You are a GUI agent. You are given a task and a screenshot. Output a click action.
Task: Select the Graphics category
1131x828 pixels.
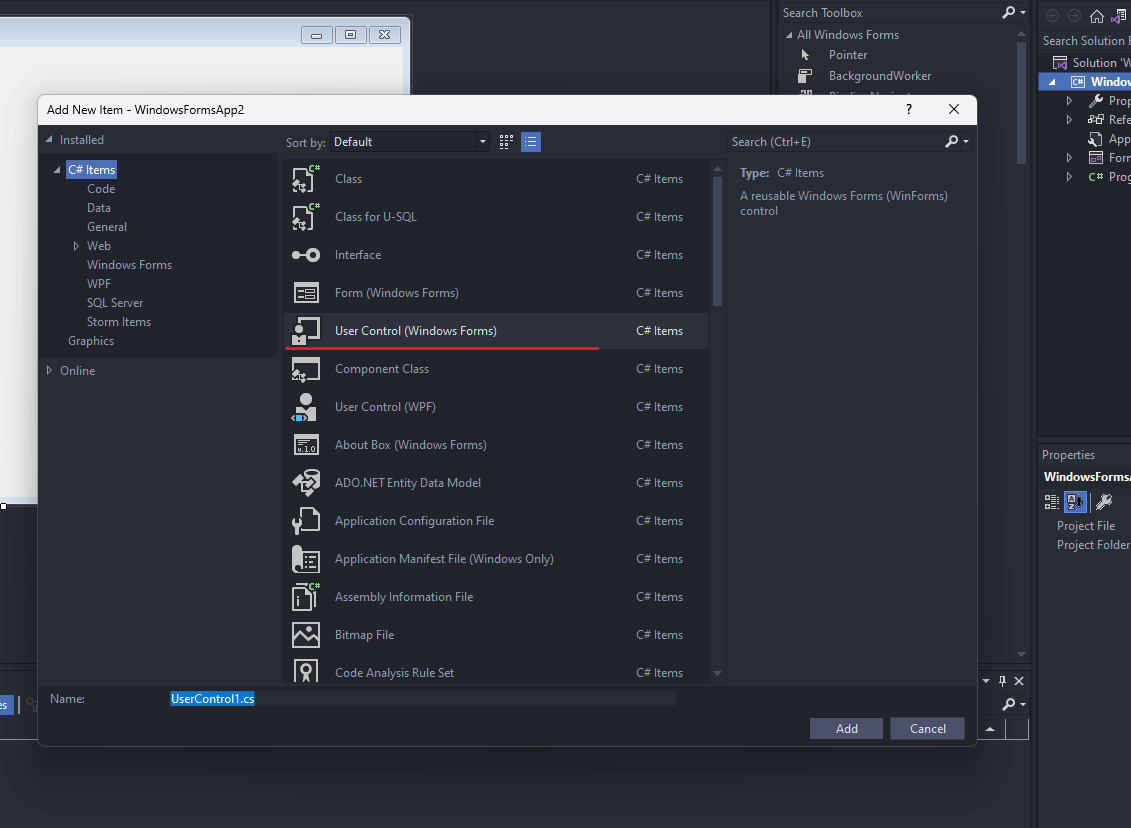tap(91, 341)
